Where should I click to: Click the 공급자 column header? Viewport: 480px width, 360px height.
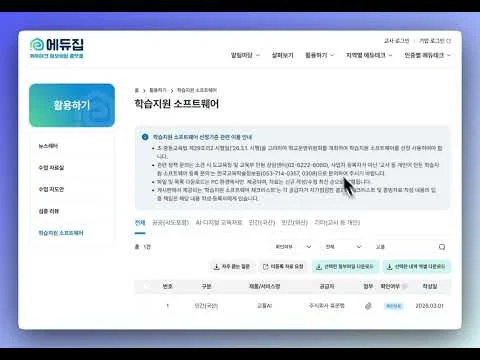[327, 286]
